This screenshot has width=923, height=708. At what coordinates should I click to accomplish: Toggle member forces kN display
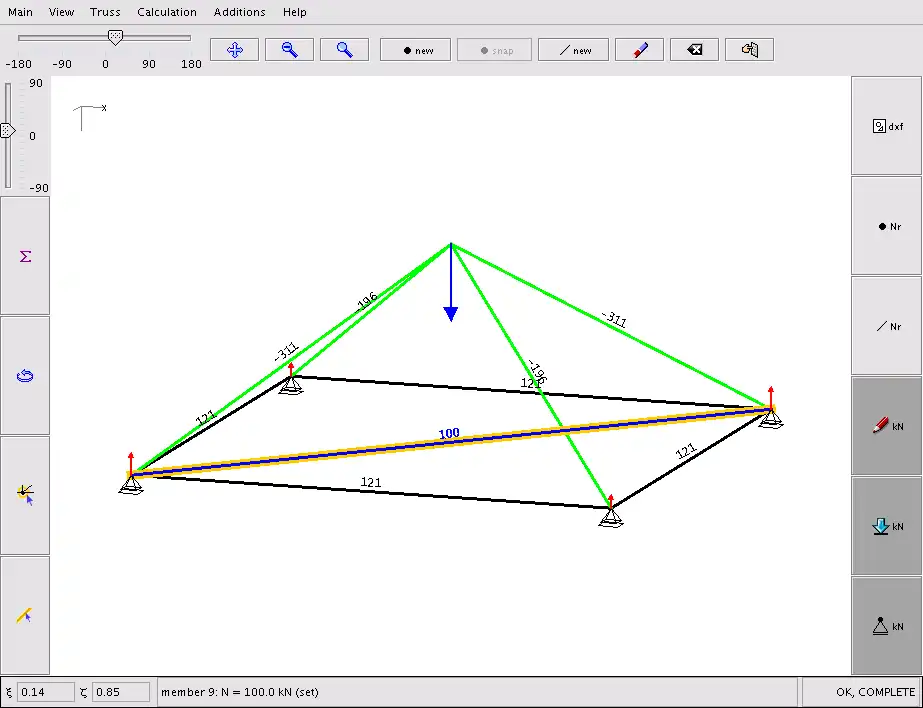coord(887,426)
